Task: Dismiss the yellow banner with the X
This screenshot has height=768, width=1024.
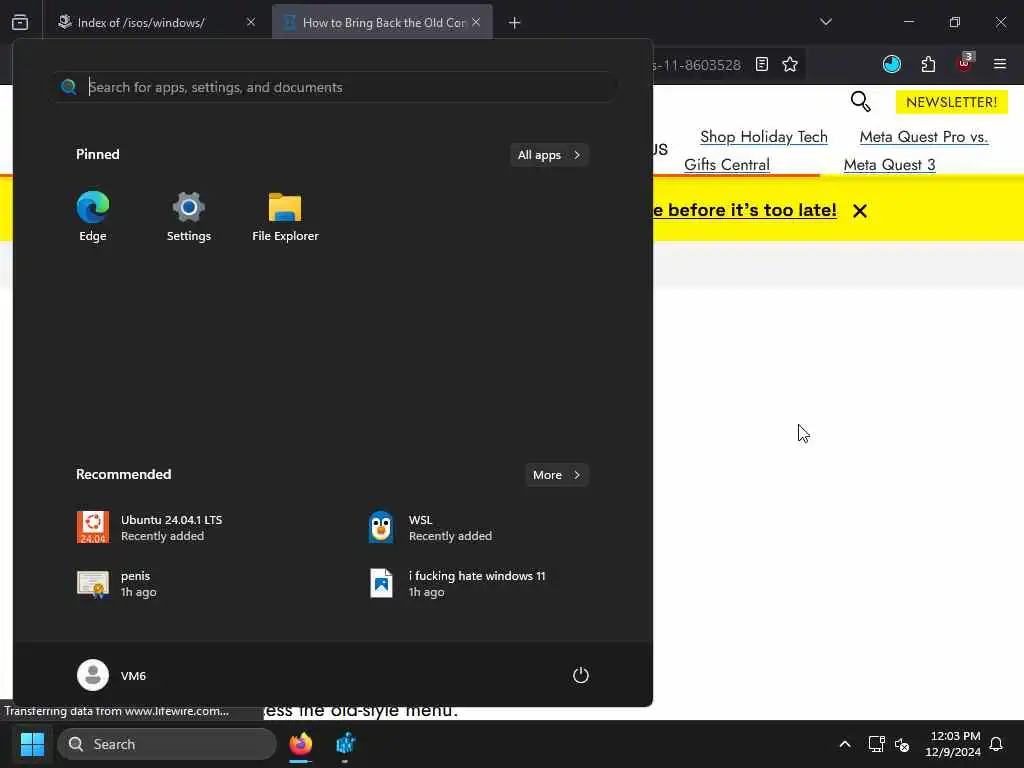Action: 859,211
